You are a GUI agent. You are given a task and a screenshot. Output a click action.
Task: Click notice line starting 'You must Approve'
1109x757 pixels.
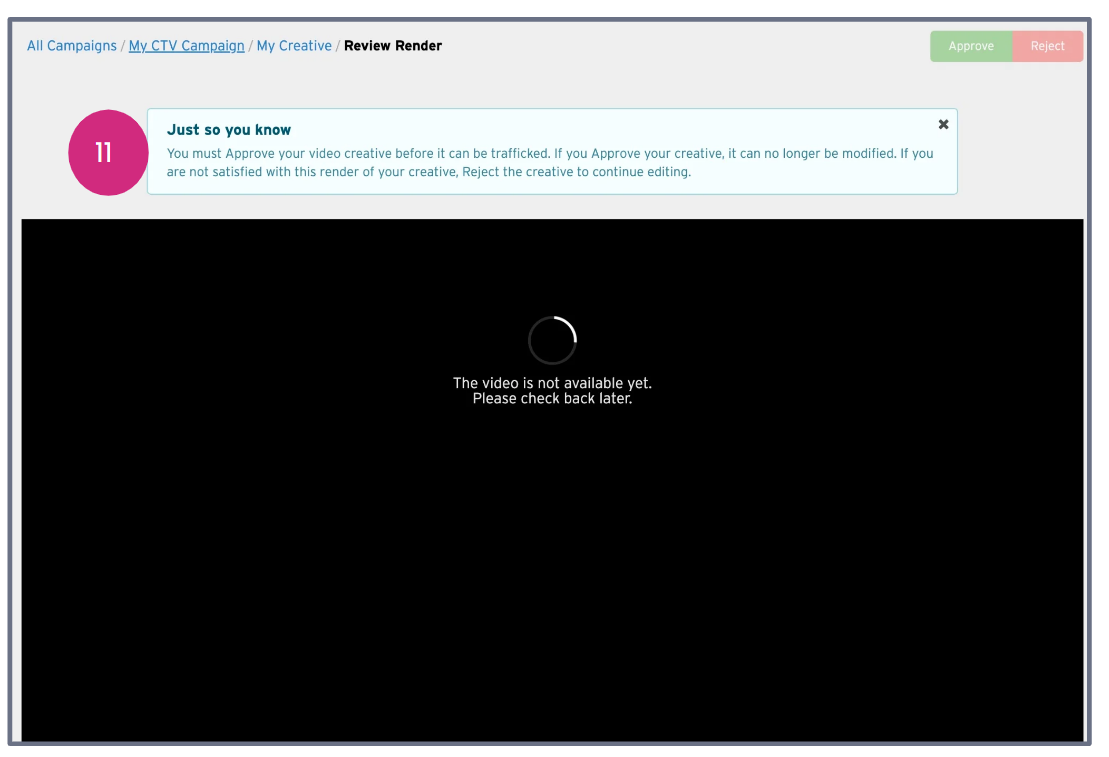tap(549, 153)
